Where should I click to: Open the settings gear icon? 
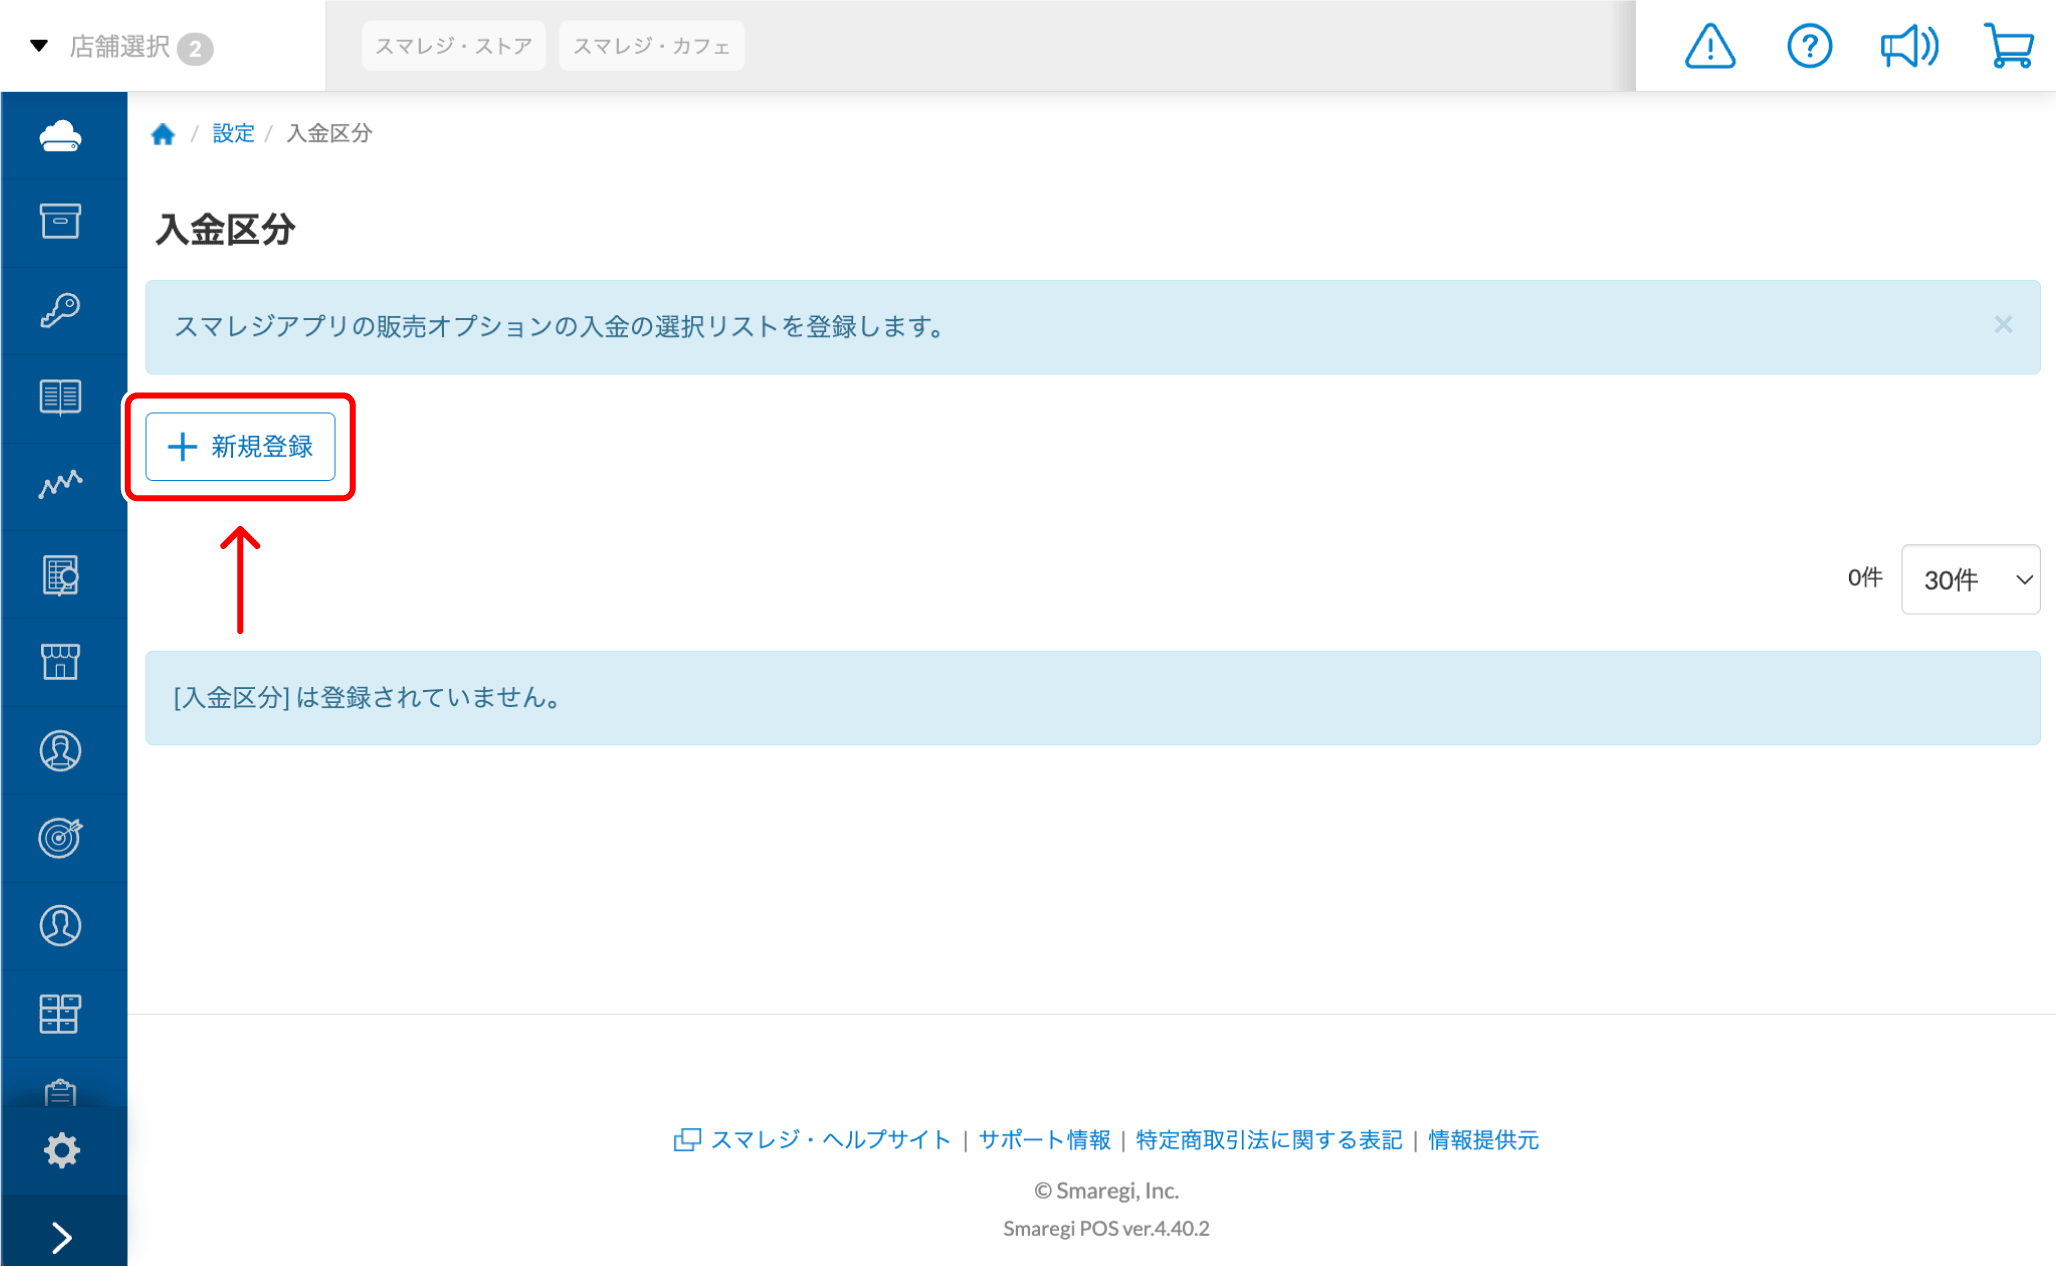click(61, 1151)
